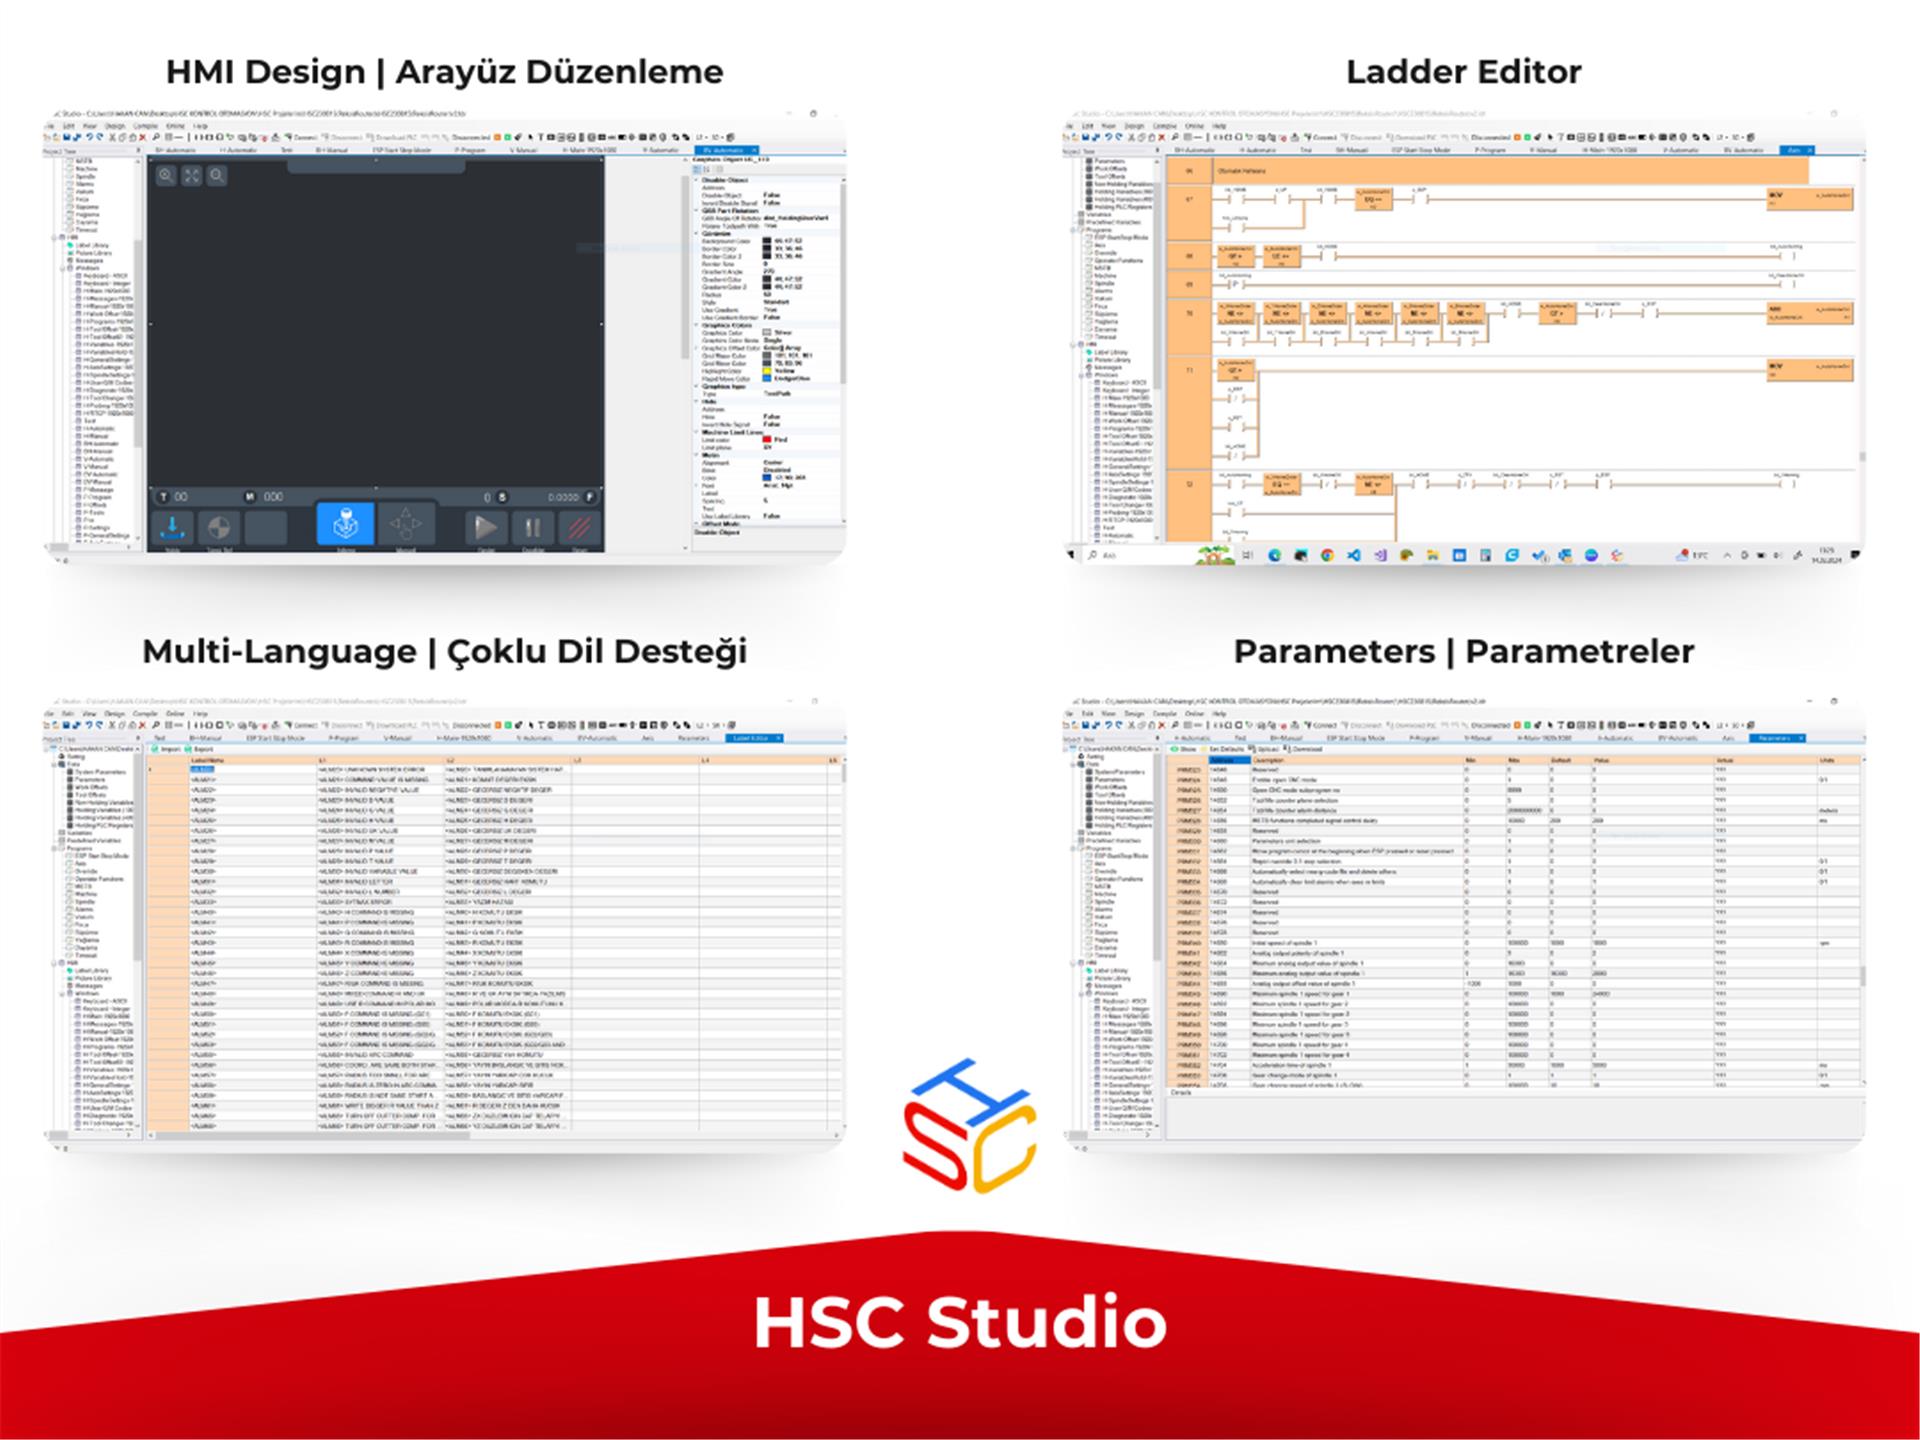1920x1440 pixels.
Task: Click red delete X in HMI Design toolbar
Action: [142, 137]
